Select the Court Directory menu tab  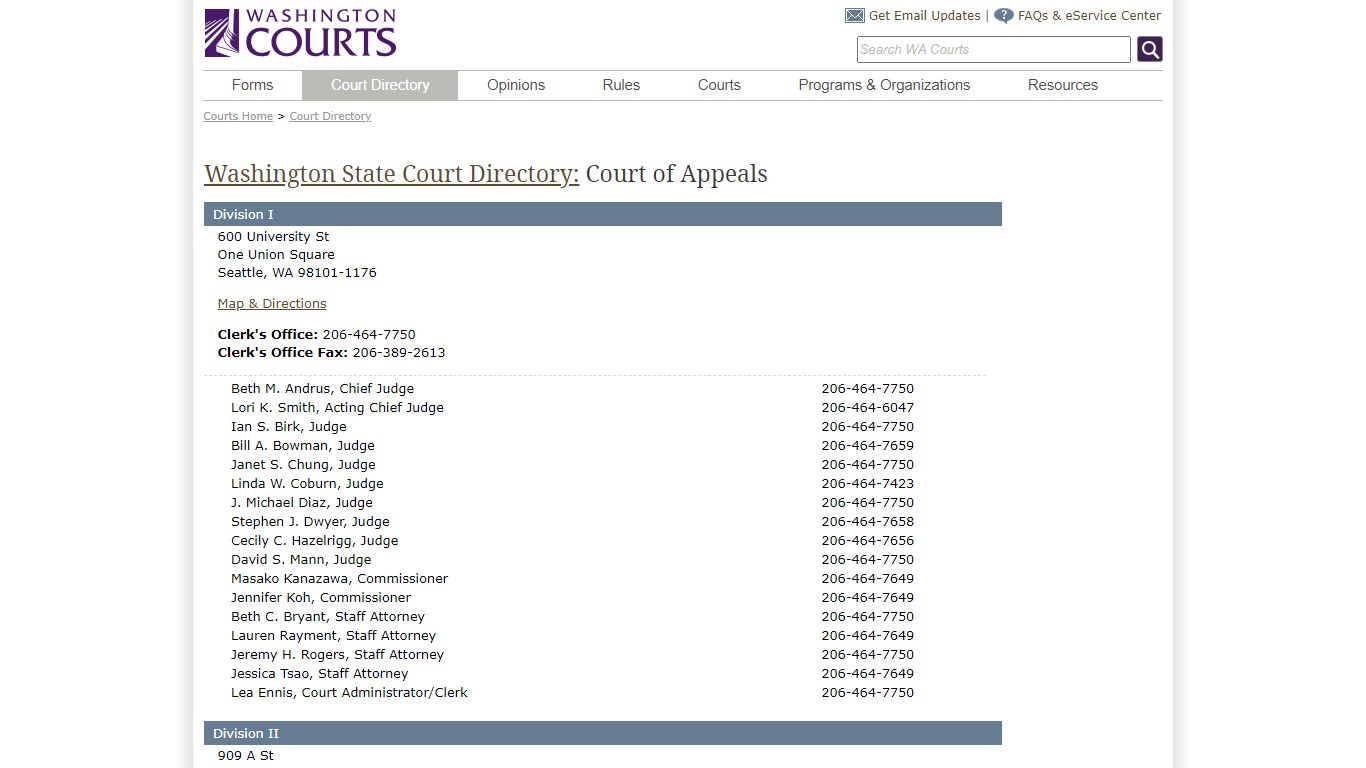[380, 85]
